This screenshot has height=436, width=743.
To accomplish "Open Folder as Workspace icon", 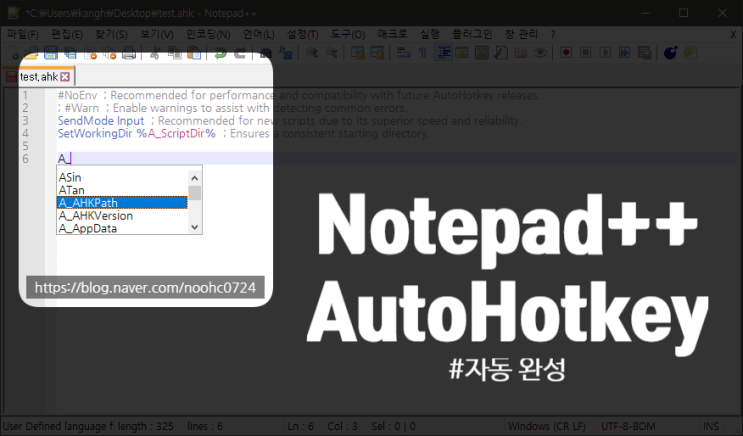I will (x=521, y=53).
